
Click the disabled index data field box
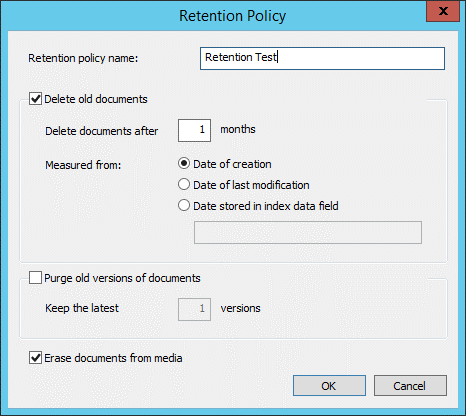[308, 232]
